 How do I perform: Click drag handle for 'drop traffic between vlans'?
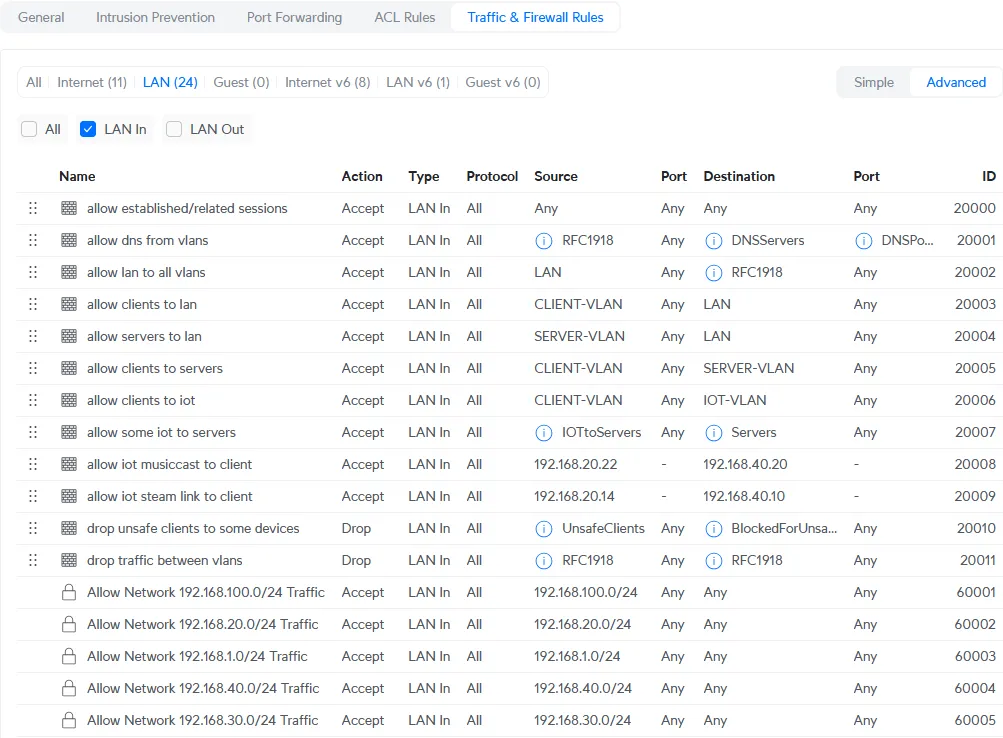tap(33, 560)
